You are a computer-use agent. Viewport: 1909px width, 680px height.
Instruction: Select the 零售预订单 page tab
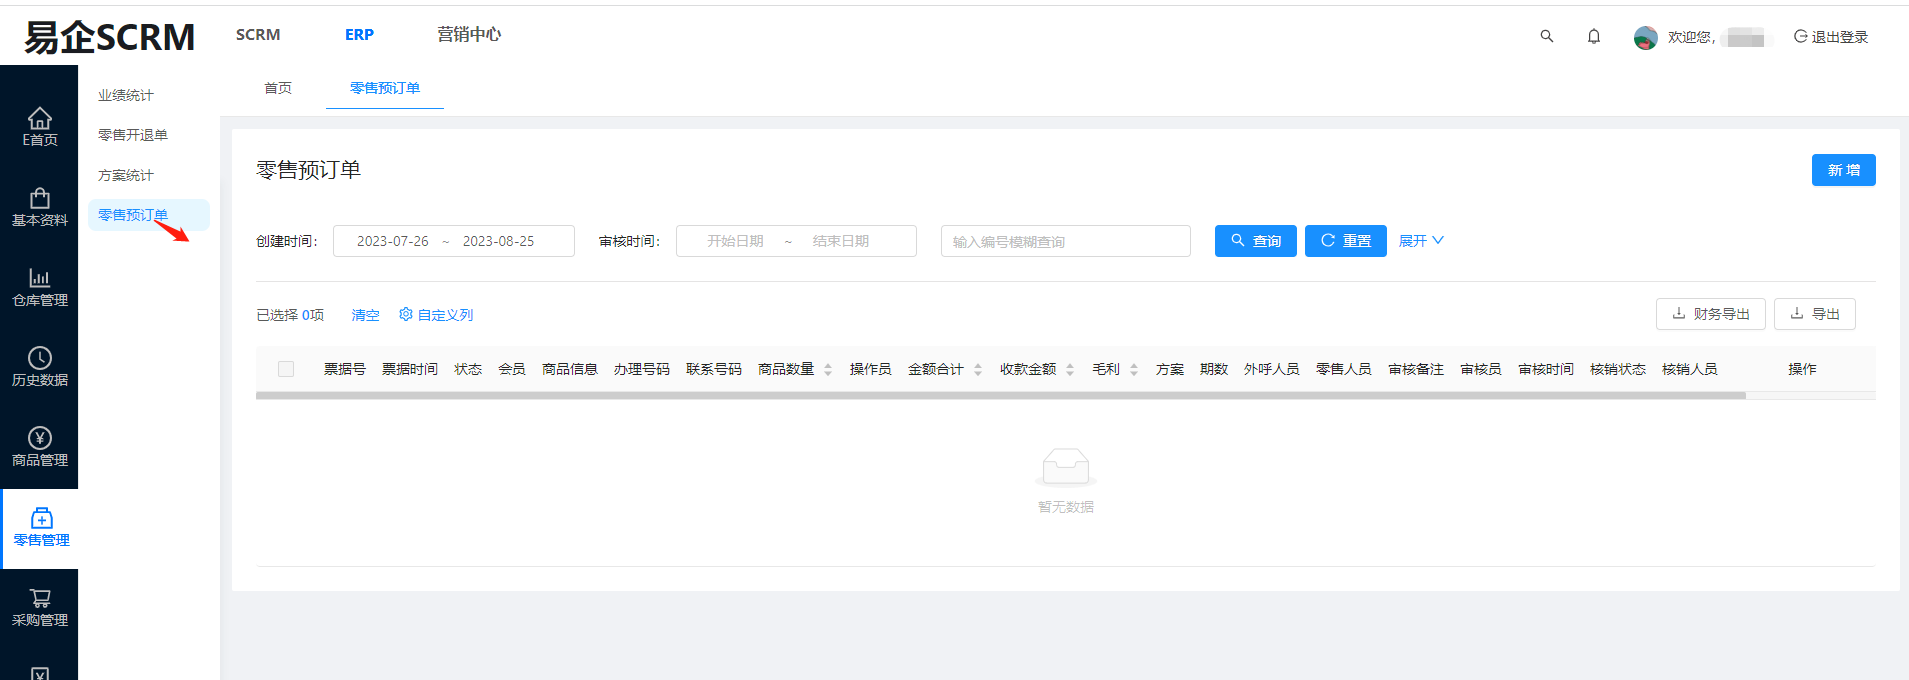(x=385, y=88)
